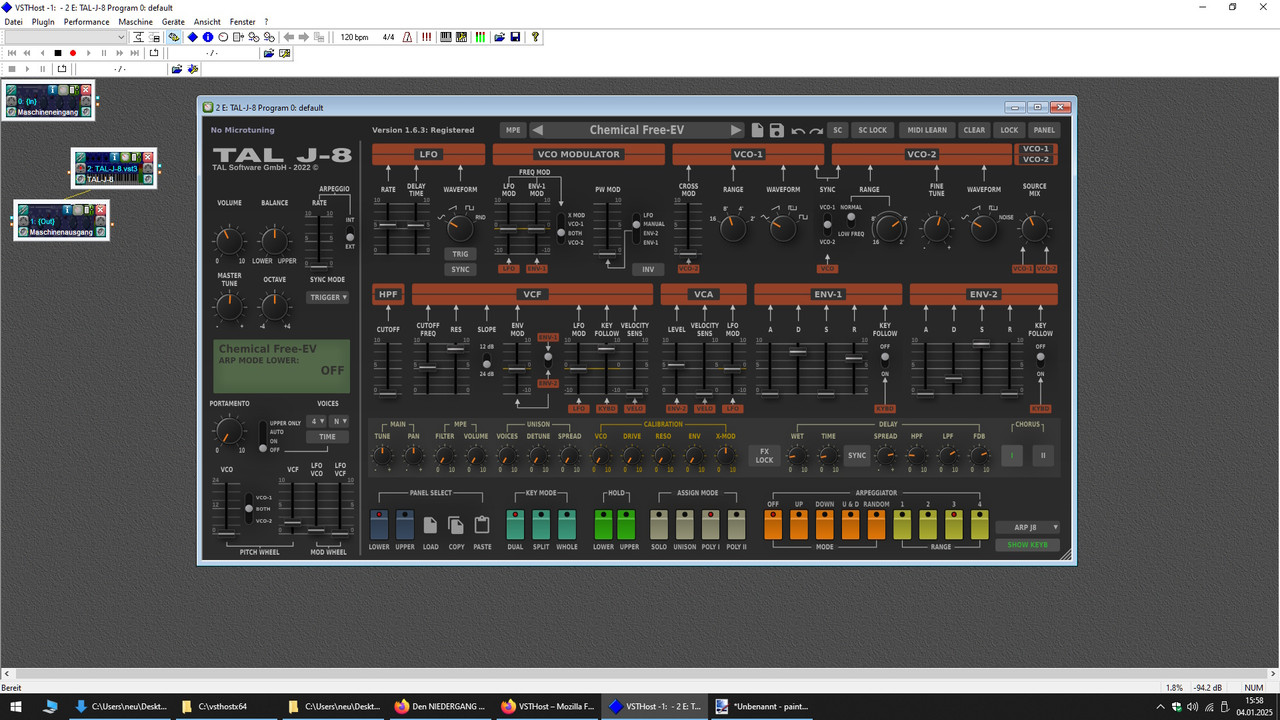Viewport: 1280px width, 720px height.
Task: Click the CLEAR button
Action: tap(974, 130)
